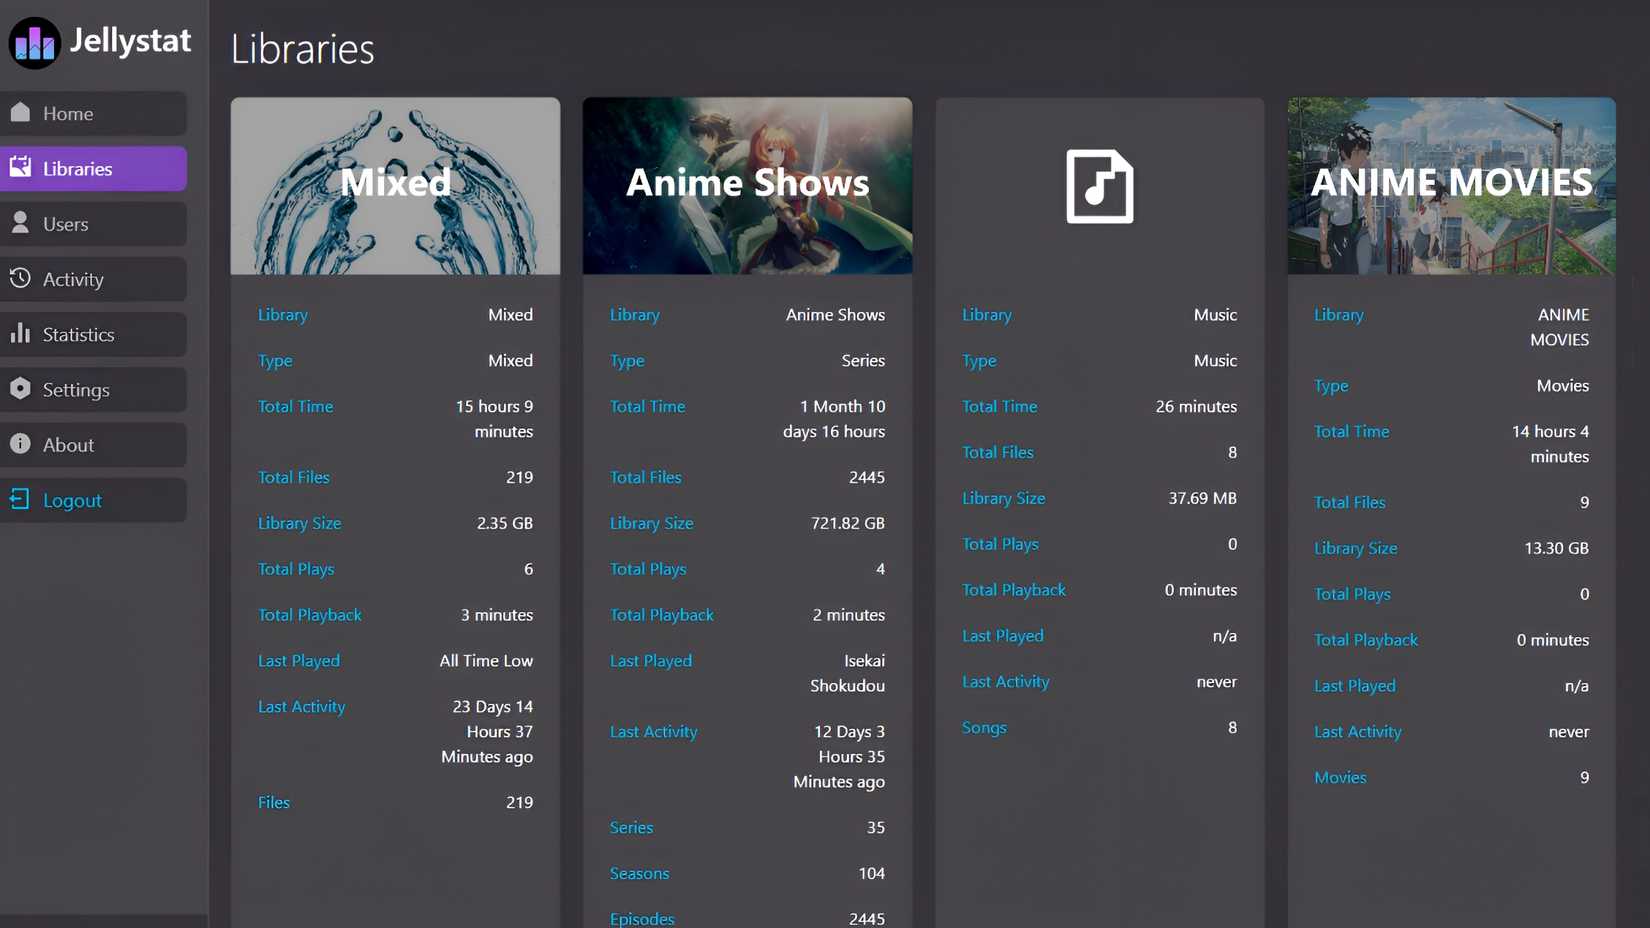Image resolution: width=1650 pixels, height=928 pixels.
Task: Click the '37.69 MB' library size value
Action: pyautogui.click(x=1202, y=498)
